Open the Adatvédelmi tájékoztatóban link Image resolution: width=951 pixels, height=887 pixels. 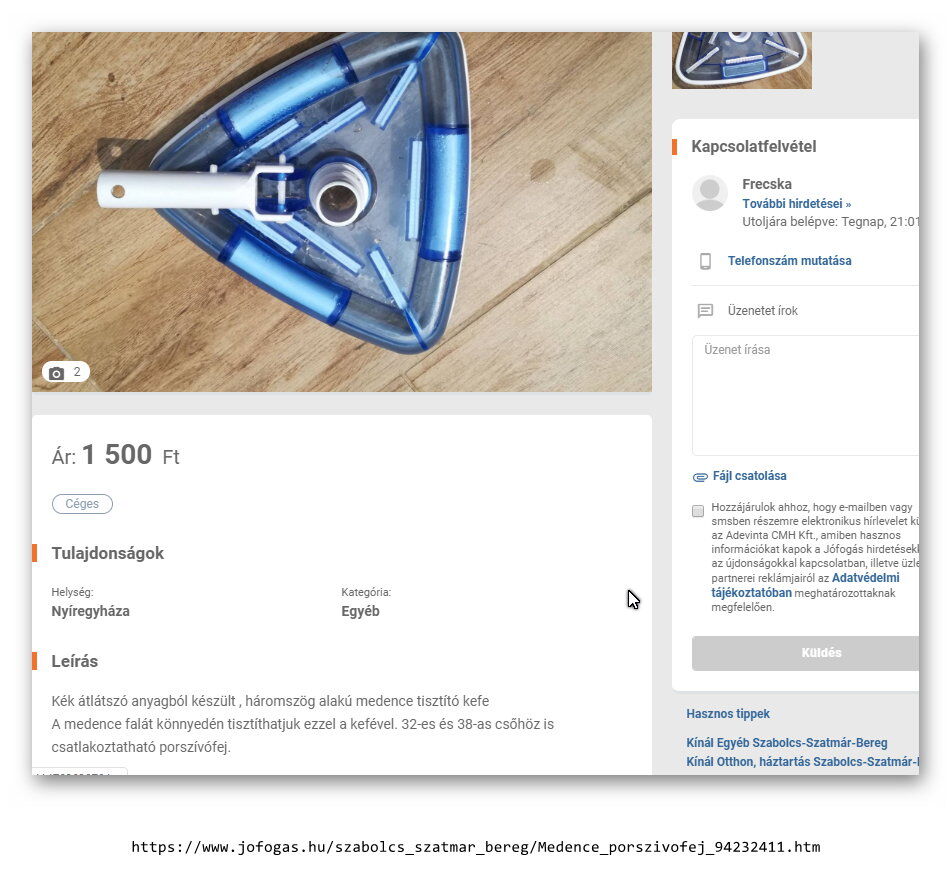(x=805, y=585)
